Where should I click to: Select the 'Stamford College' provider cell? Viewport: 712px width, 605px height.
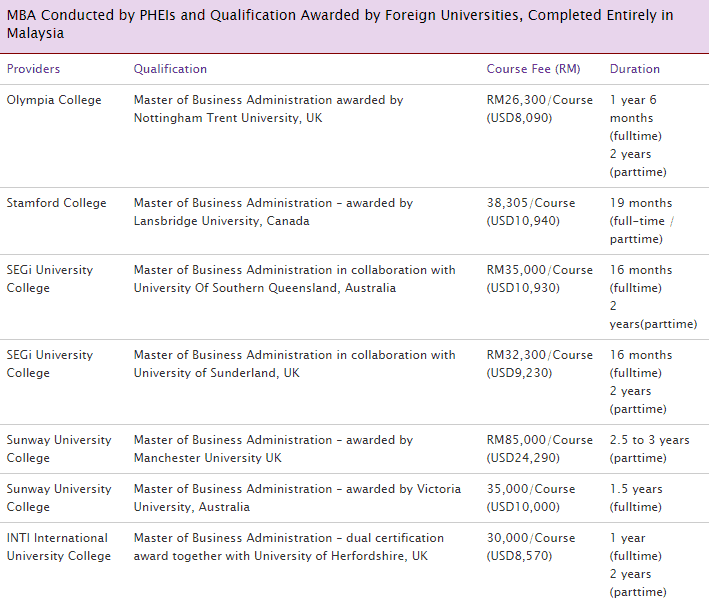click(x=56, y=203)
